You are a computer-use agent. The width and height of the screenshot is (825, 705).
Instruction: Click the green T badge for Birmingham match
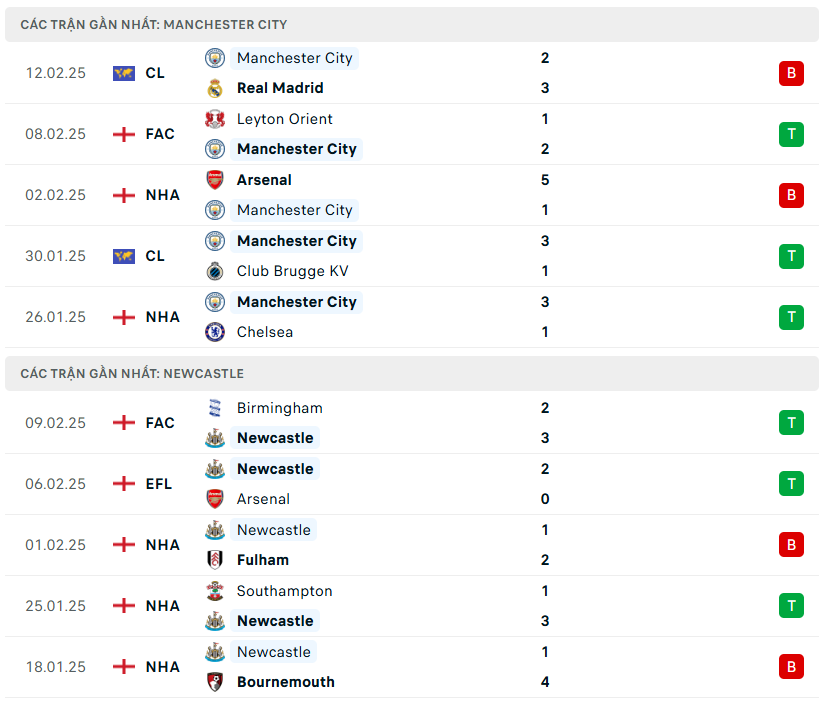(791, 423)
